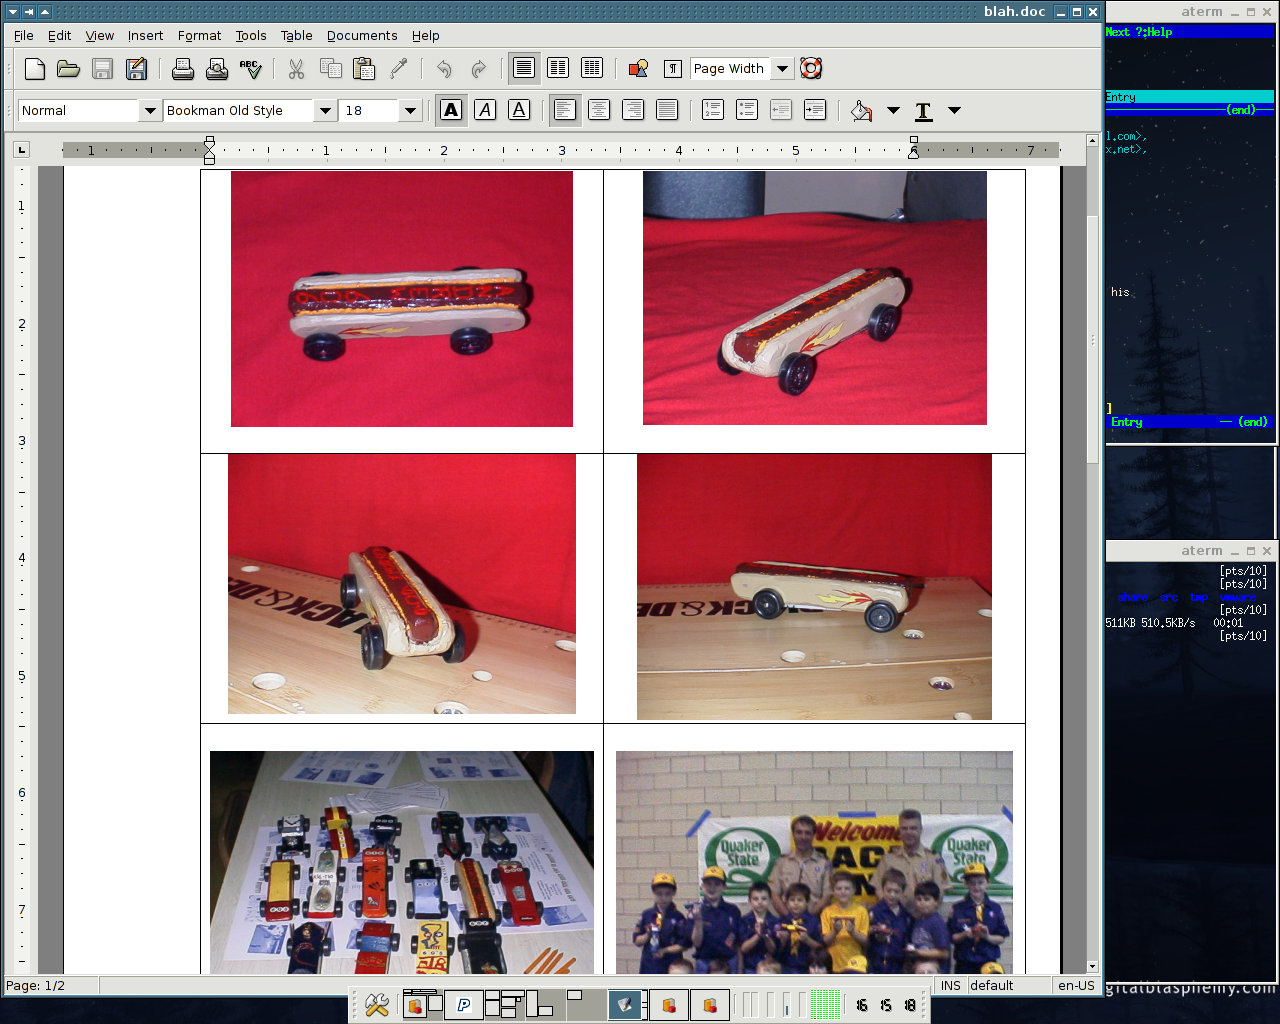Image resolution: width=1280 pixels, height=1024 pixels.
Task: Open the Help menu
Action: point(426,36)
